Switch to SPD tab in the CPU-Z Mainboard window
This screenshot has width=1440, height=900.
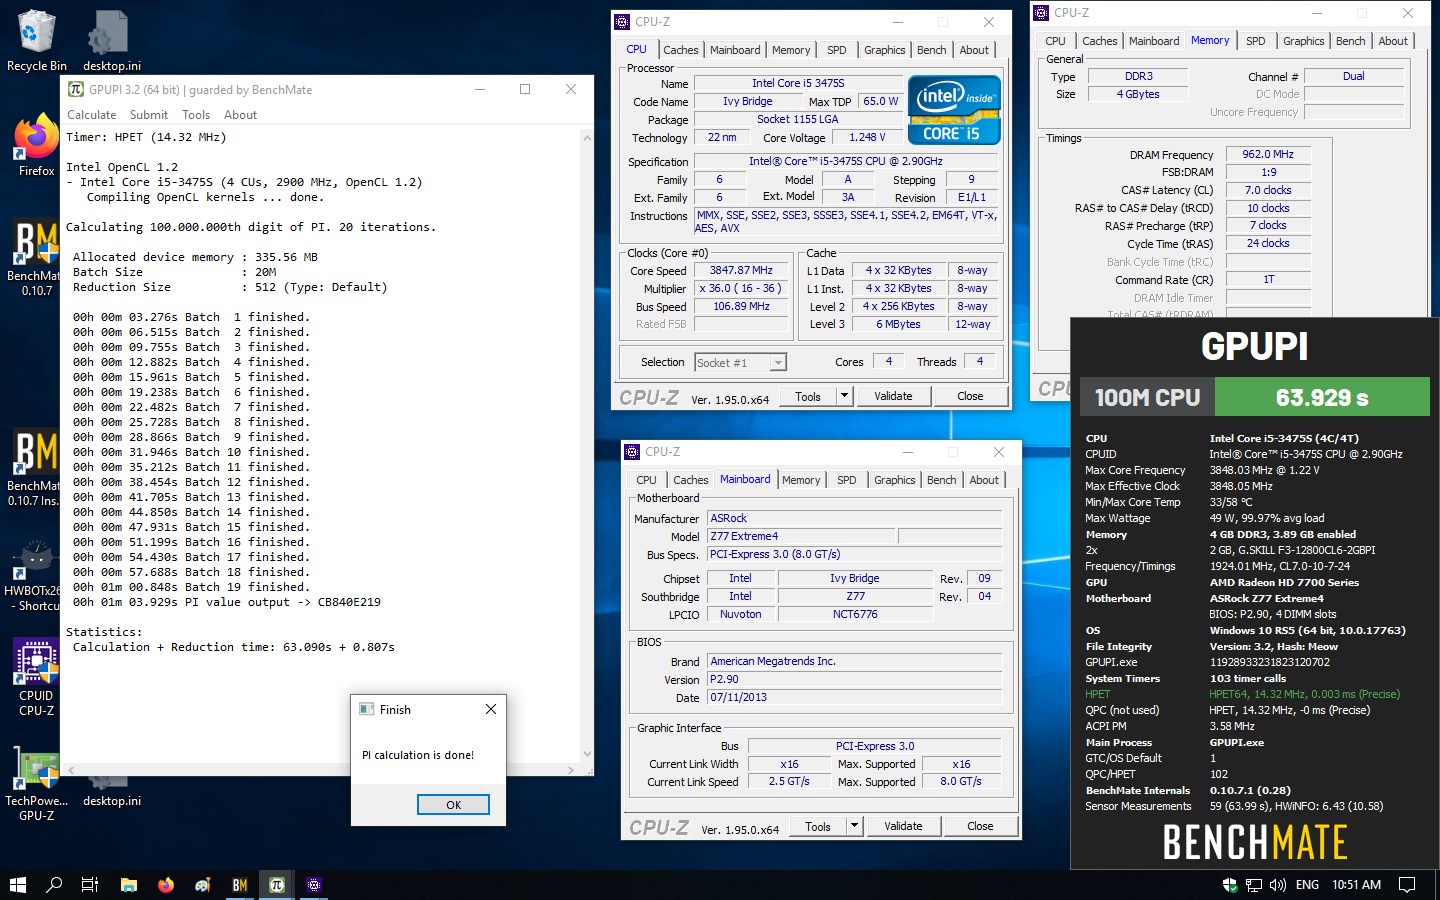coord(847,480)
